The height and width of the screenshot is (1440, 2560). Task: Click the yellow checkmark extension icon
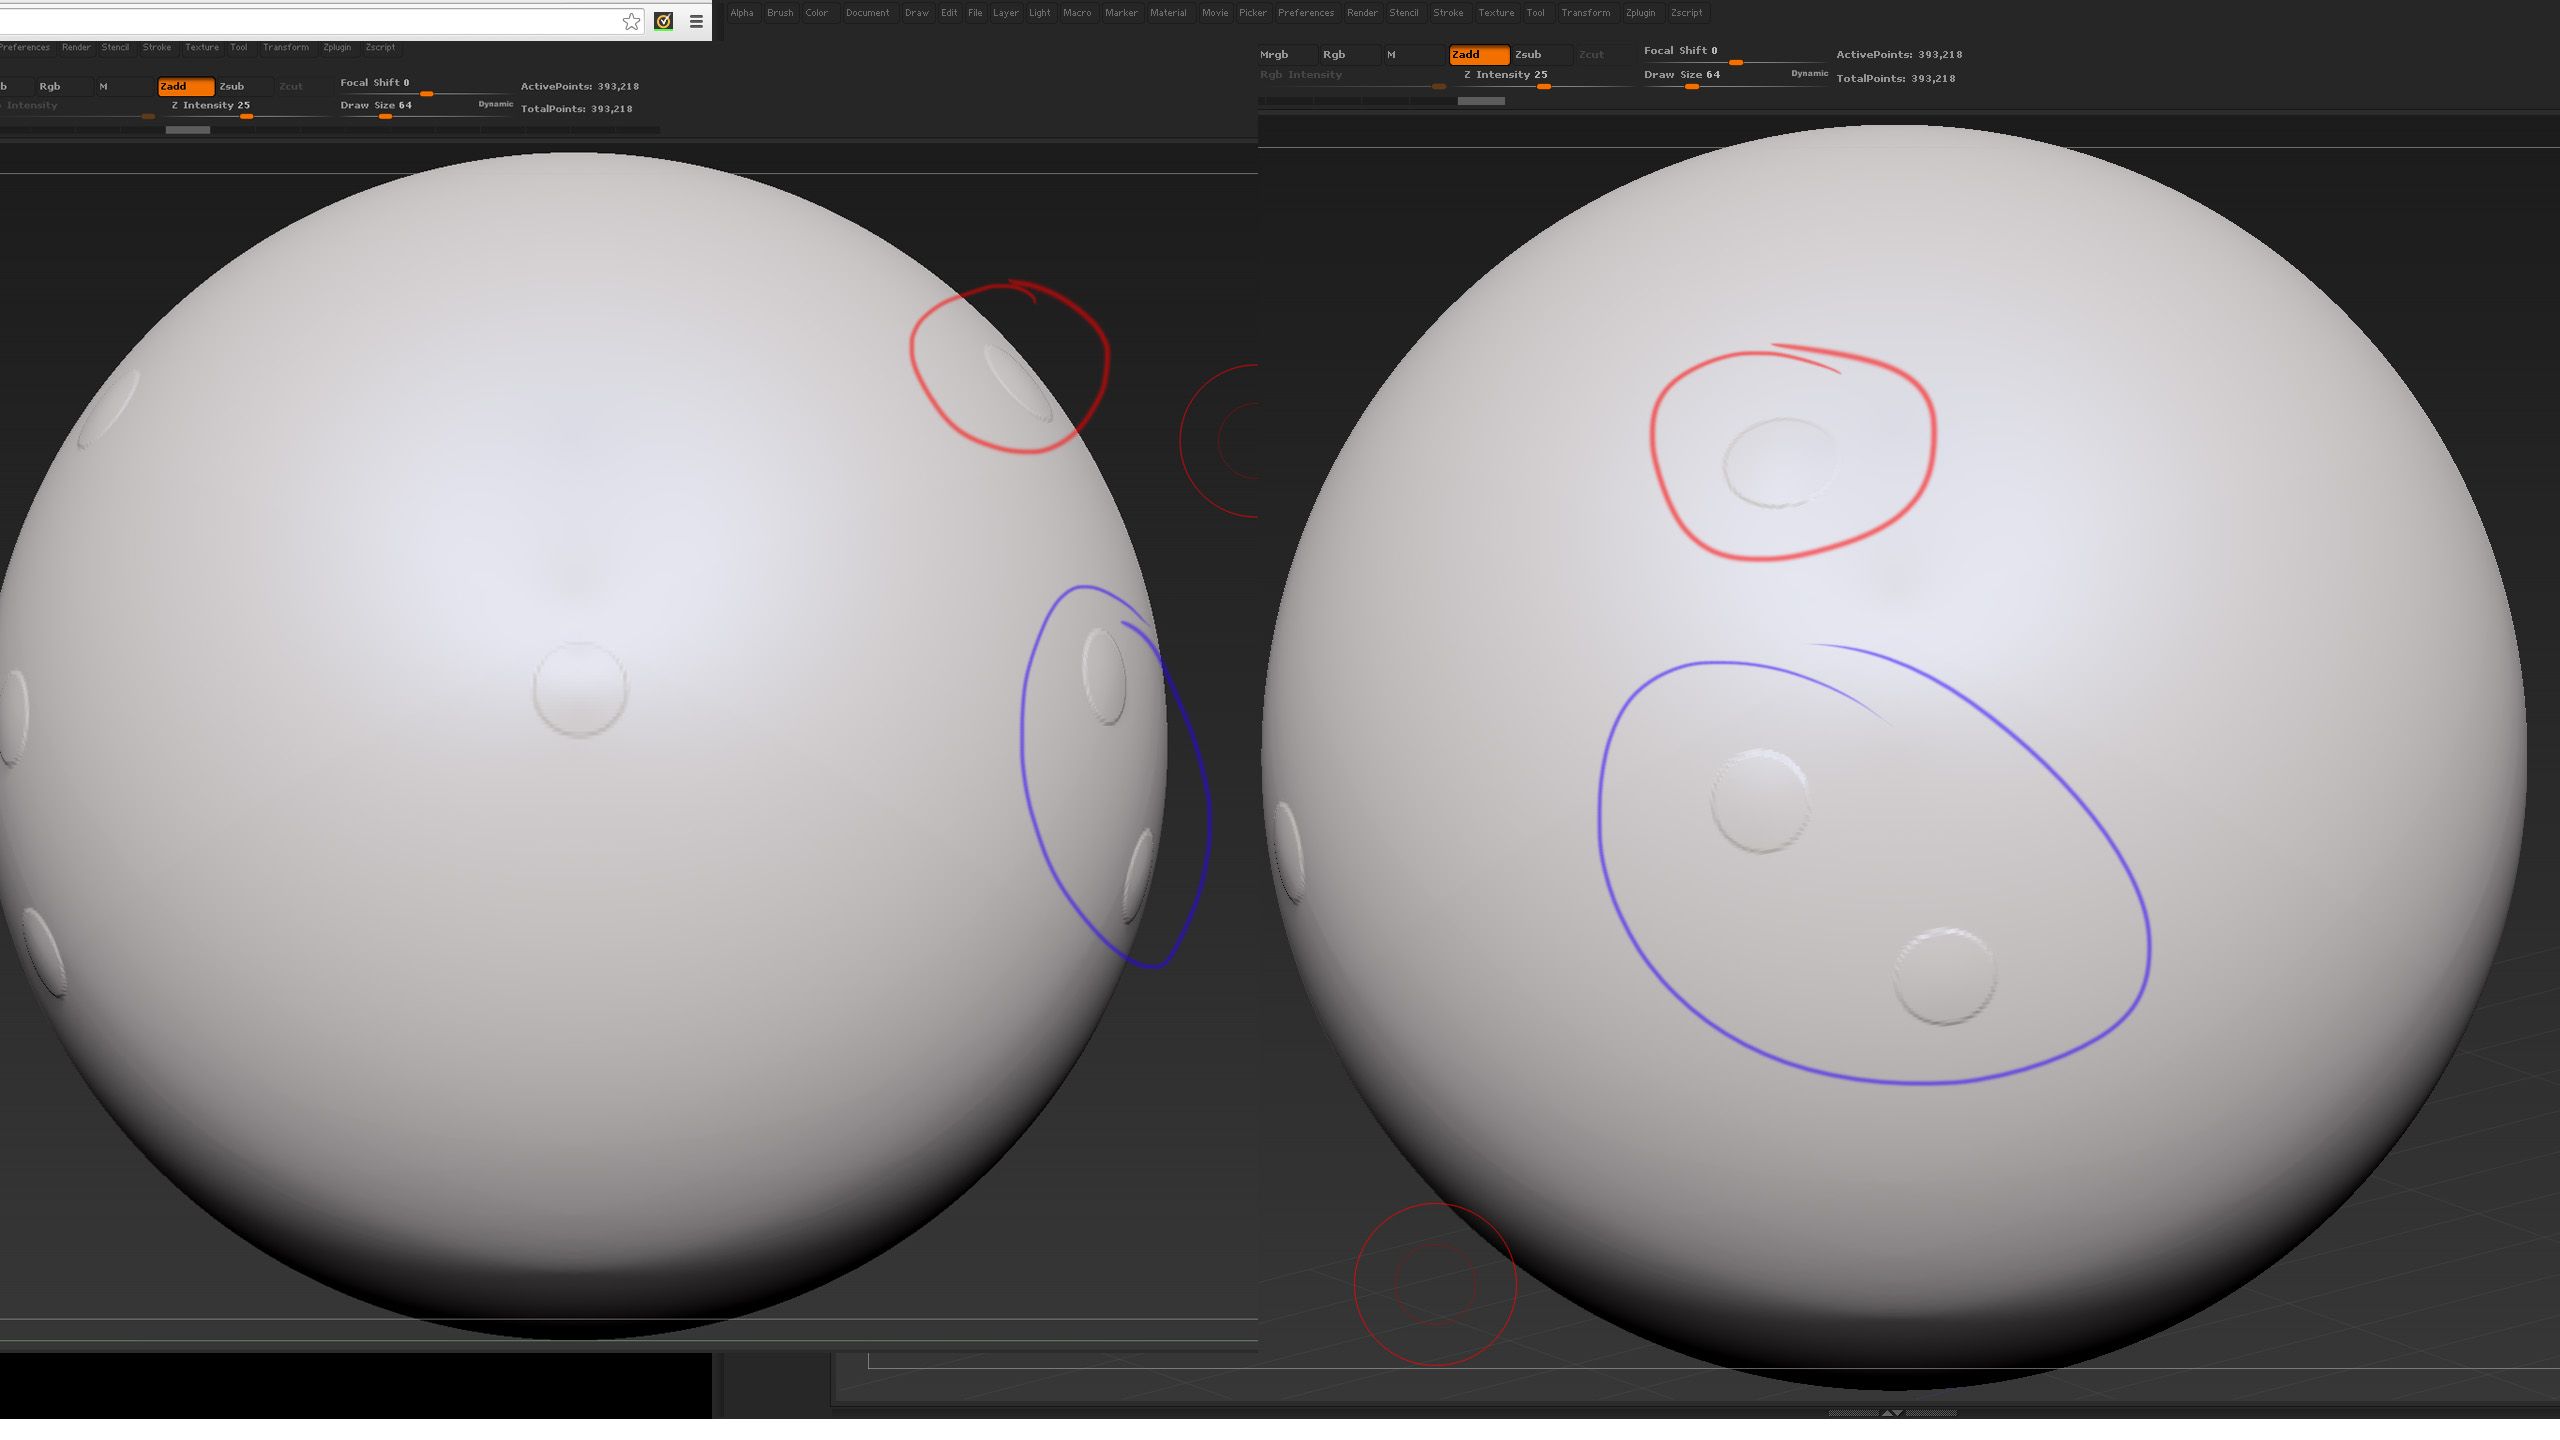point(663,21)
